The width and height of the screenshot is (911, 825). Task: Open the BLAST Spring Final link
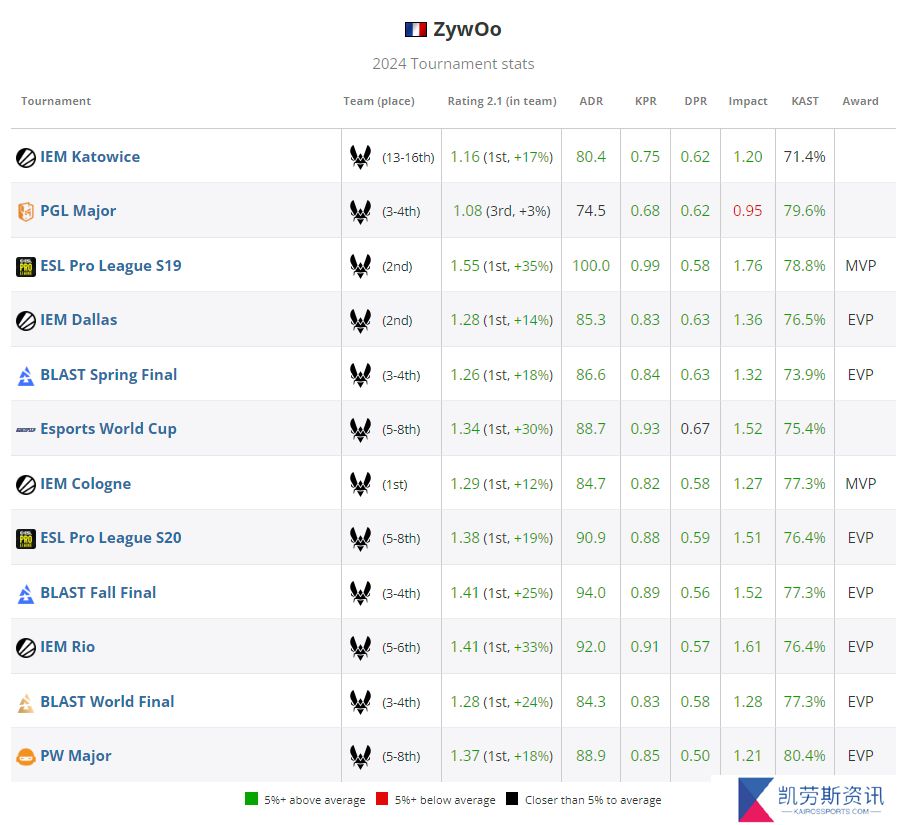pos(109,375)
